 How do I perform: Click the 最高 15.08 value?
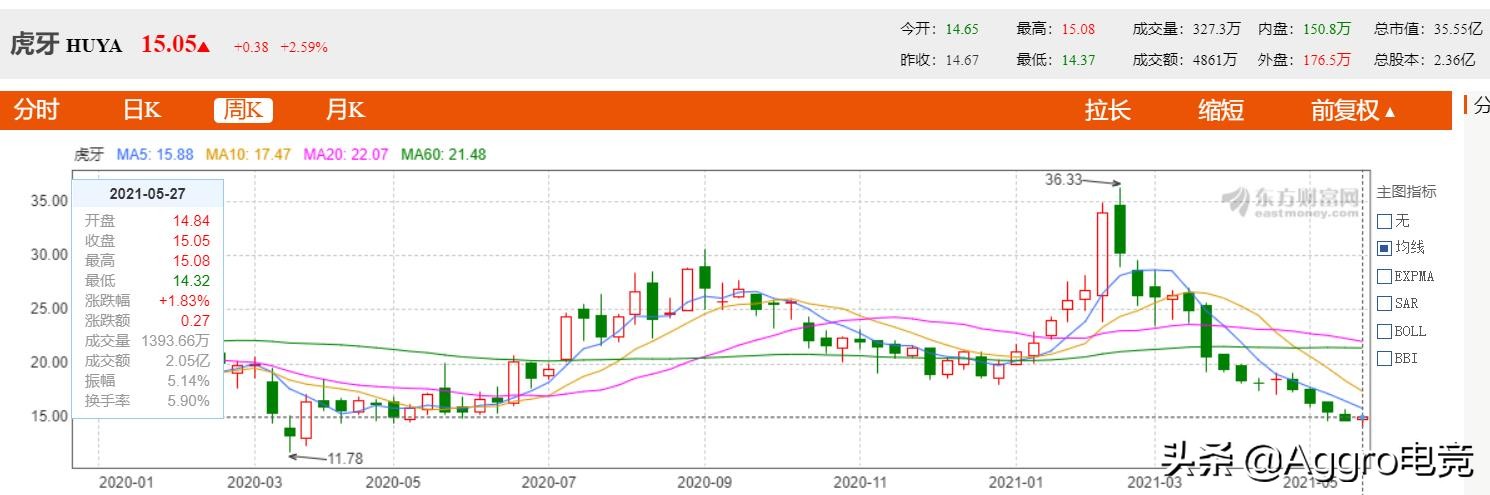click(x=1078, y=30)
